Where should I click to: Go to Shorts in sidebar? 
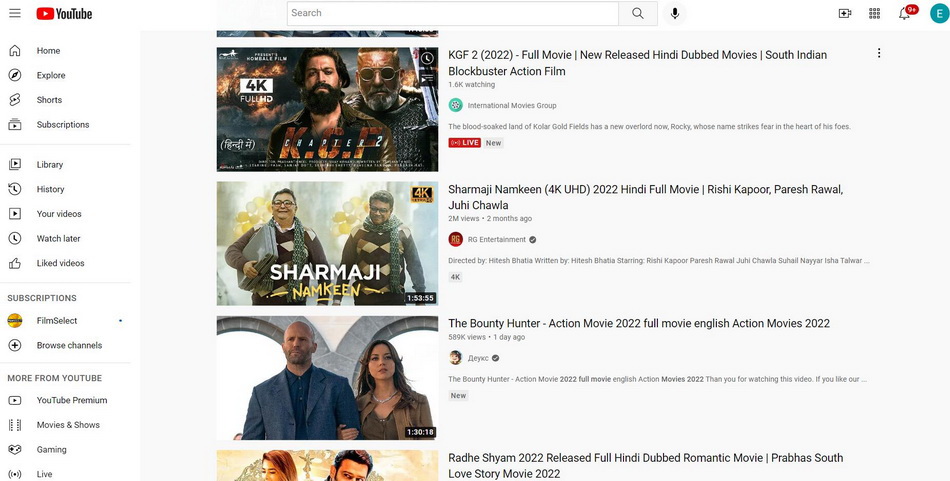coord(49,100)
